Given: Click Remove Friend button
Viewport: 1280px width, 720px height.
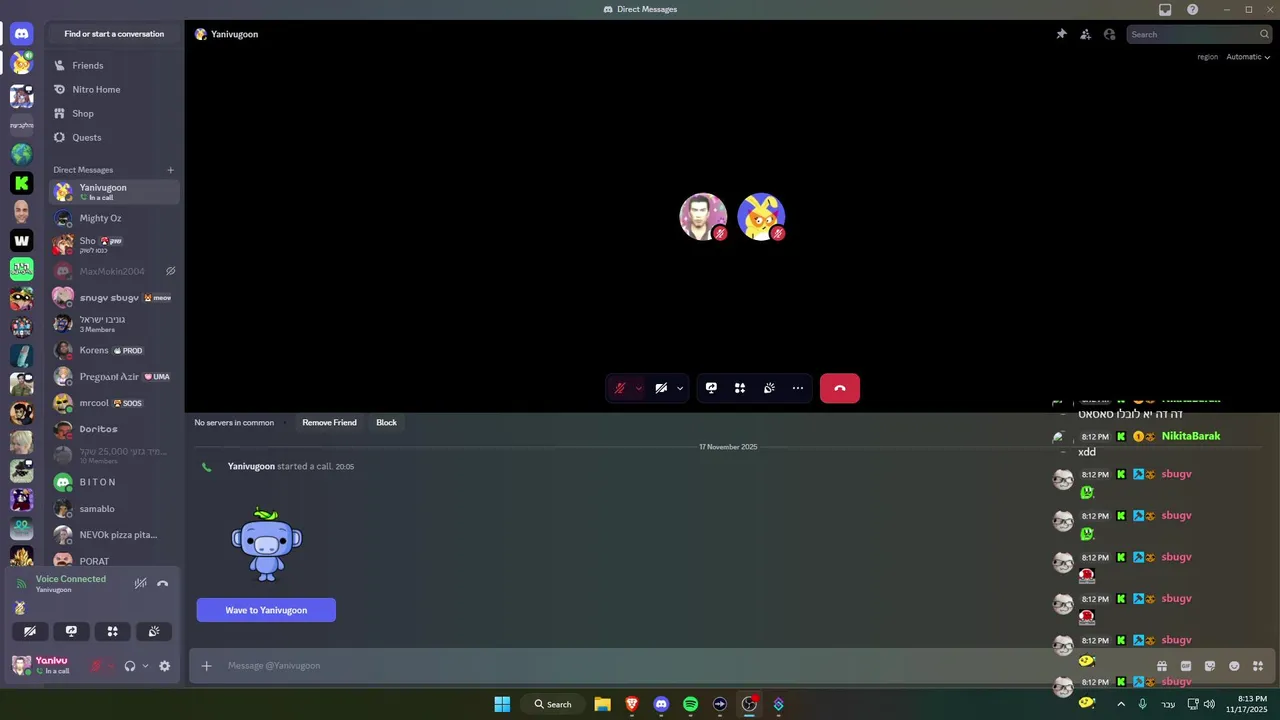Looking at the screenshot, I should pyautogui.click(x=329, y=422).
